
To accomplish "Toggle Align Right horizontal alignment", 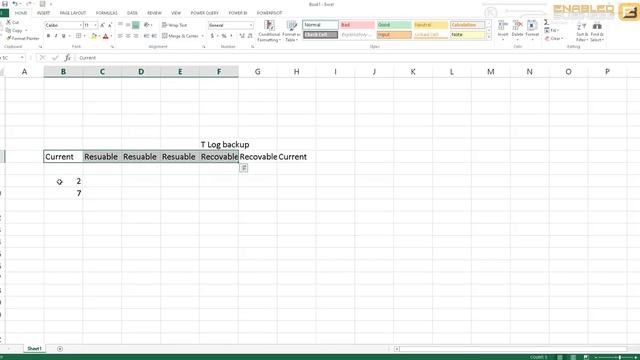I will [136, 36].
